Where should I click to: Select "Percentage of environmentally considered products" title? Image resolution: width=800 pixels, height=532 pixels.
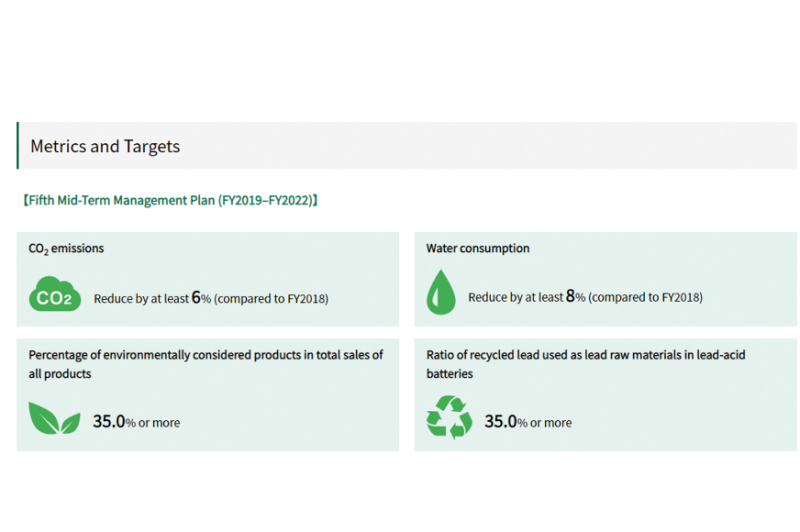click(205, 355)
